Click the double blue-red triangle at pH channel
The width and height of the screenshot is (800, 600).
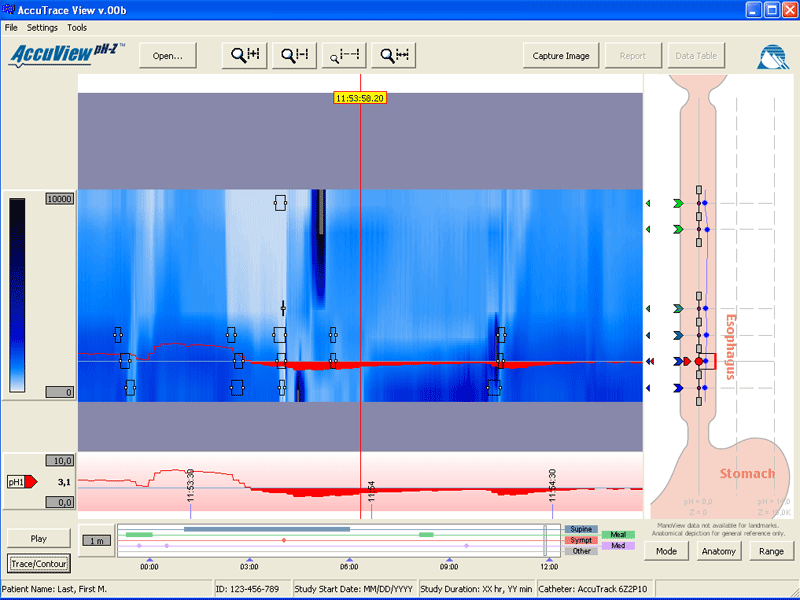(x=650, y=361)
